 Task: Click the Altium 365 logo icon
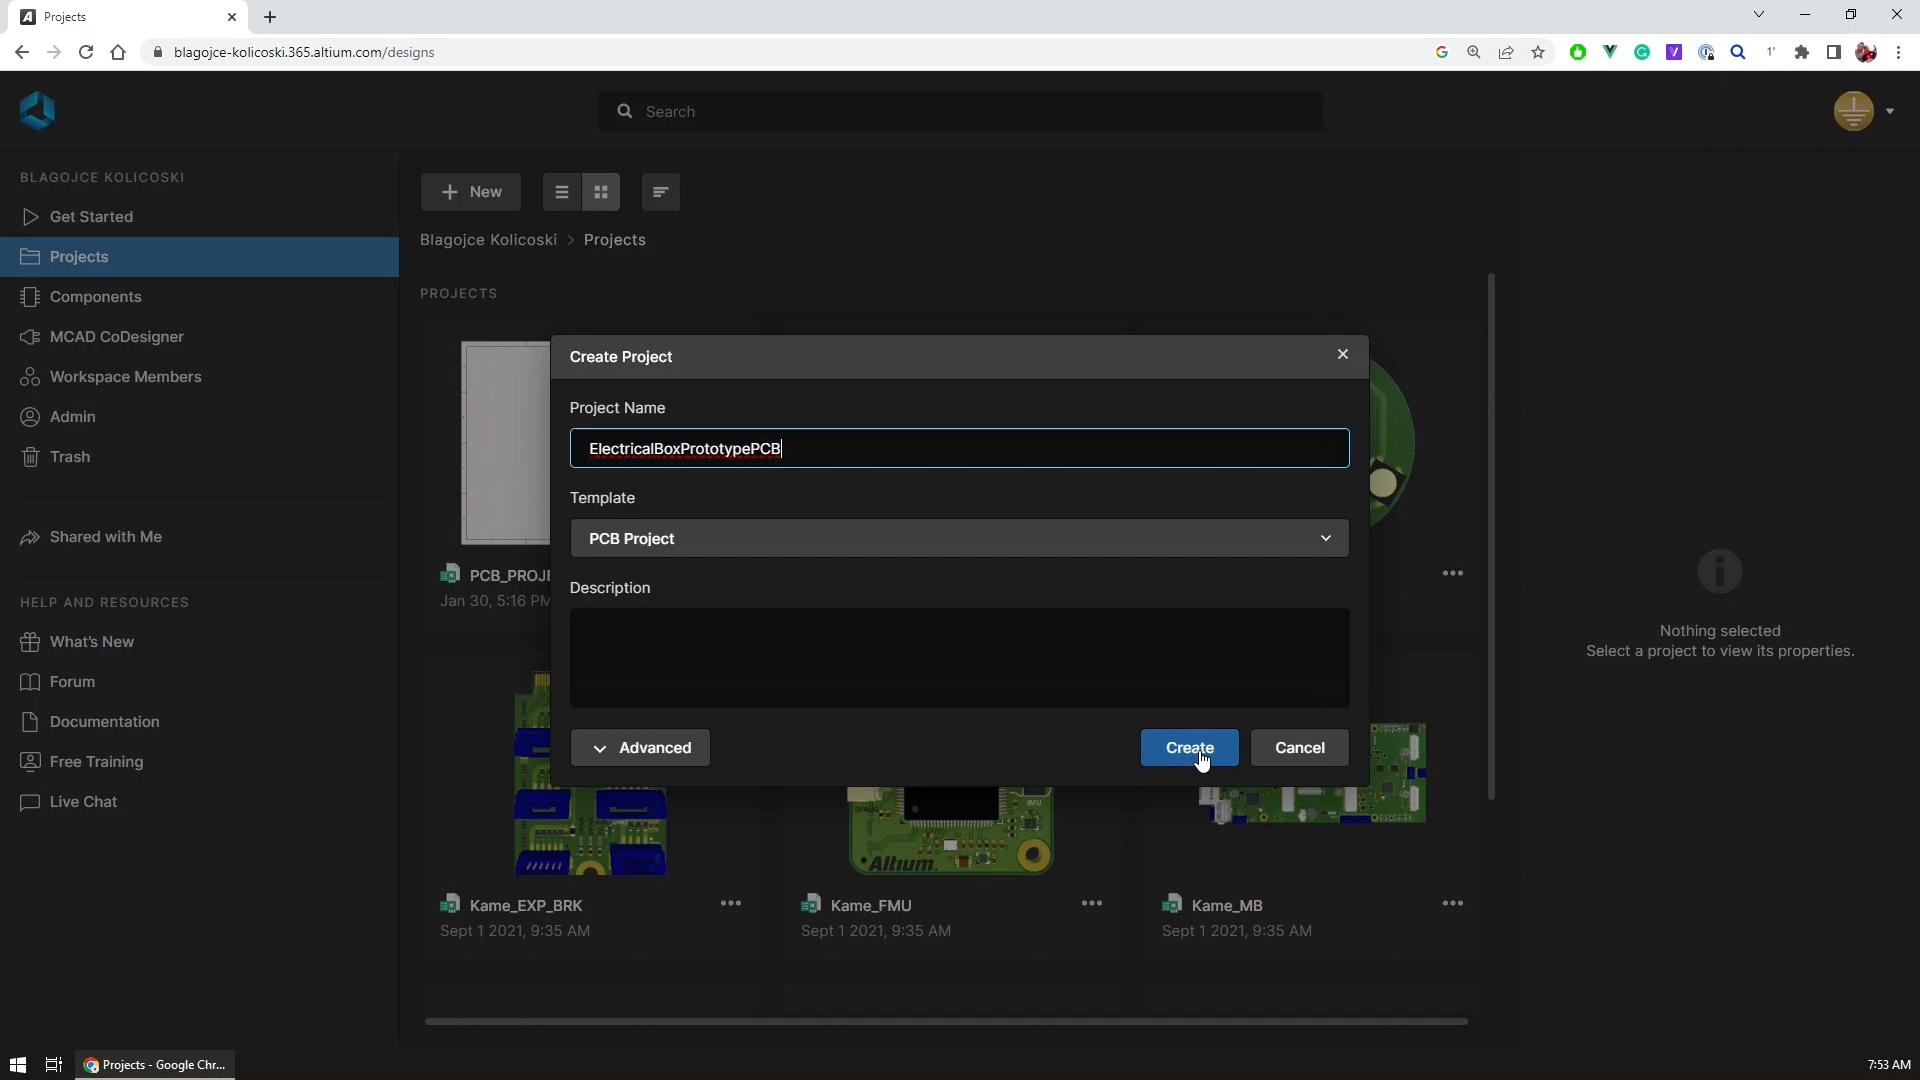click(37, 111)
